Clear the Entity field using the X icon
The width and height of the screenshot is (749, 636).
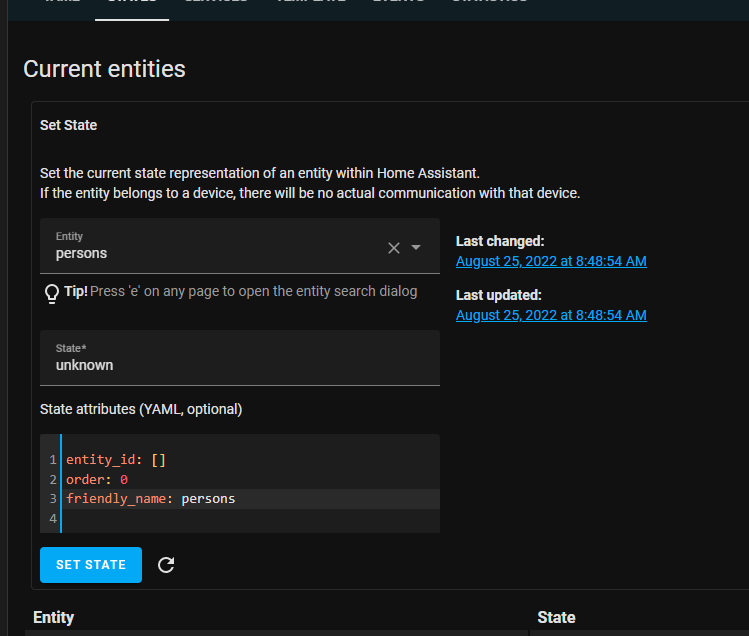[x=394, y=248]
